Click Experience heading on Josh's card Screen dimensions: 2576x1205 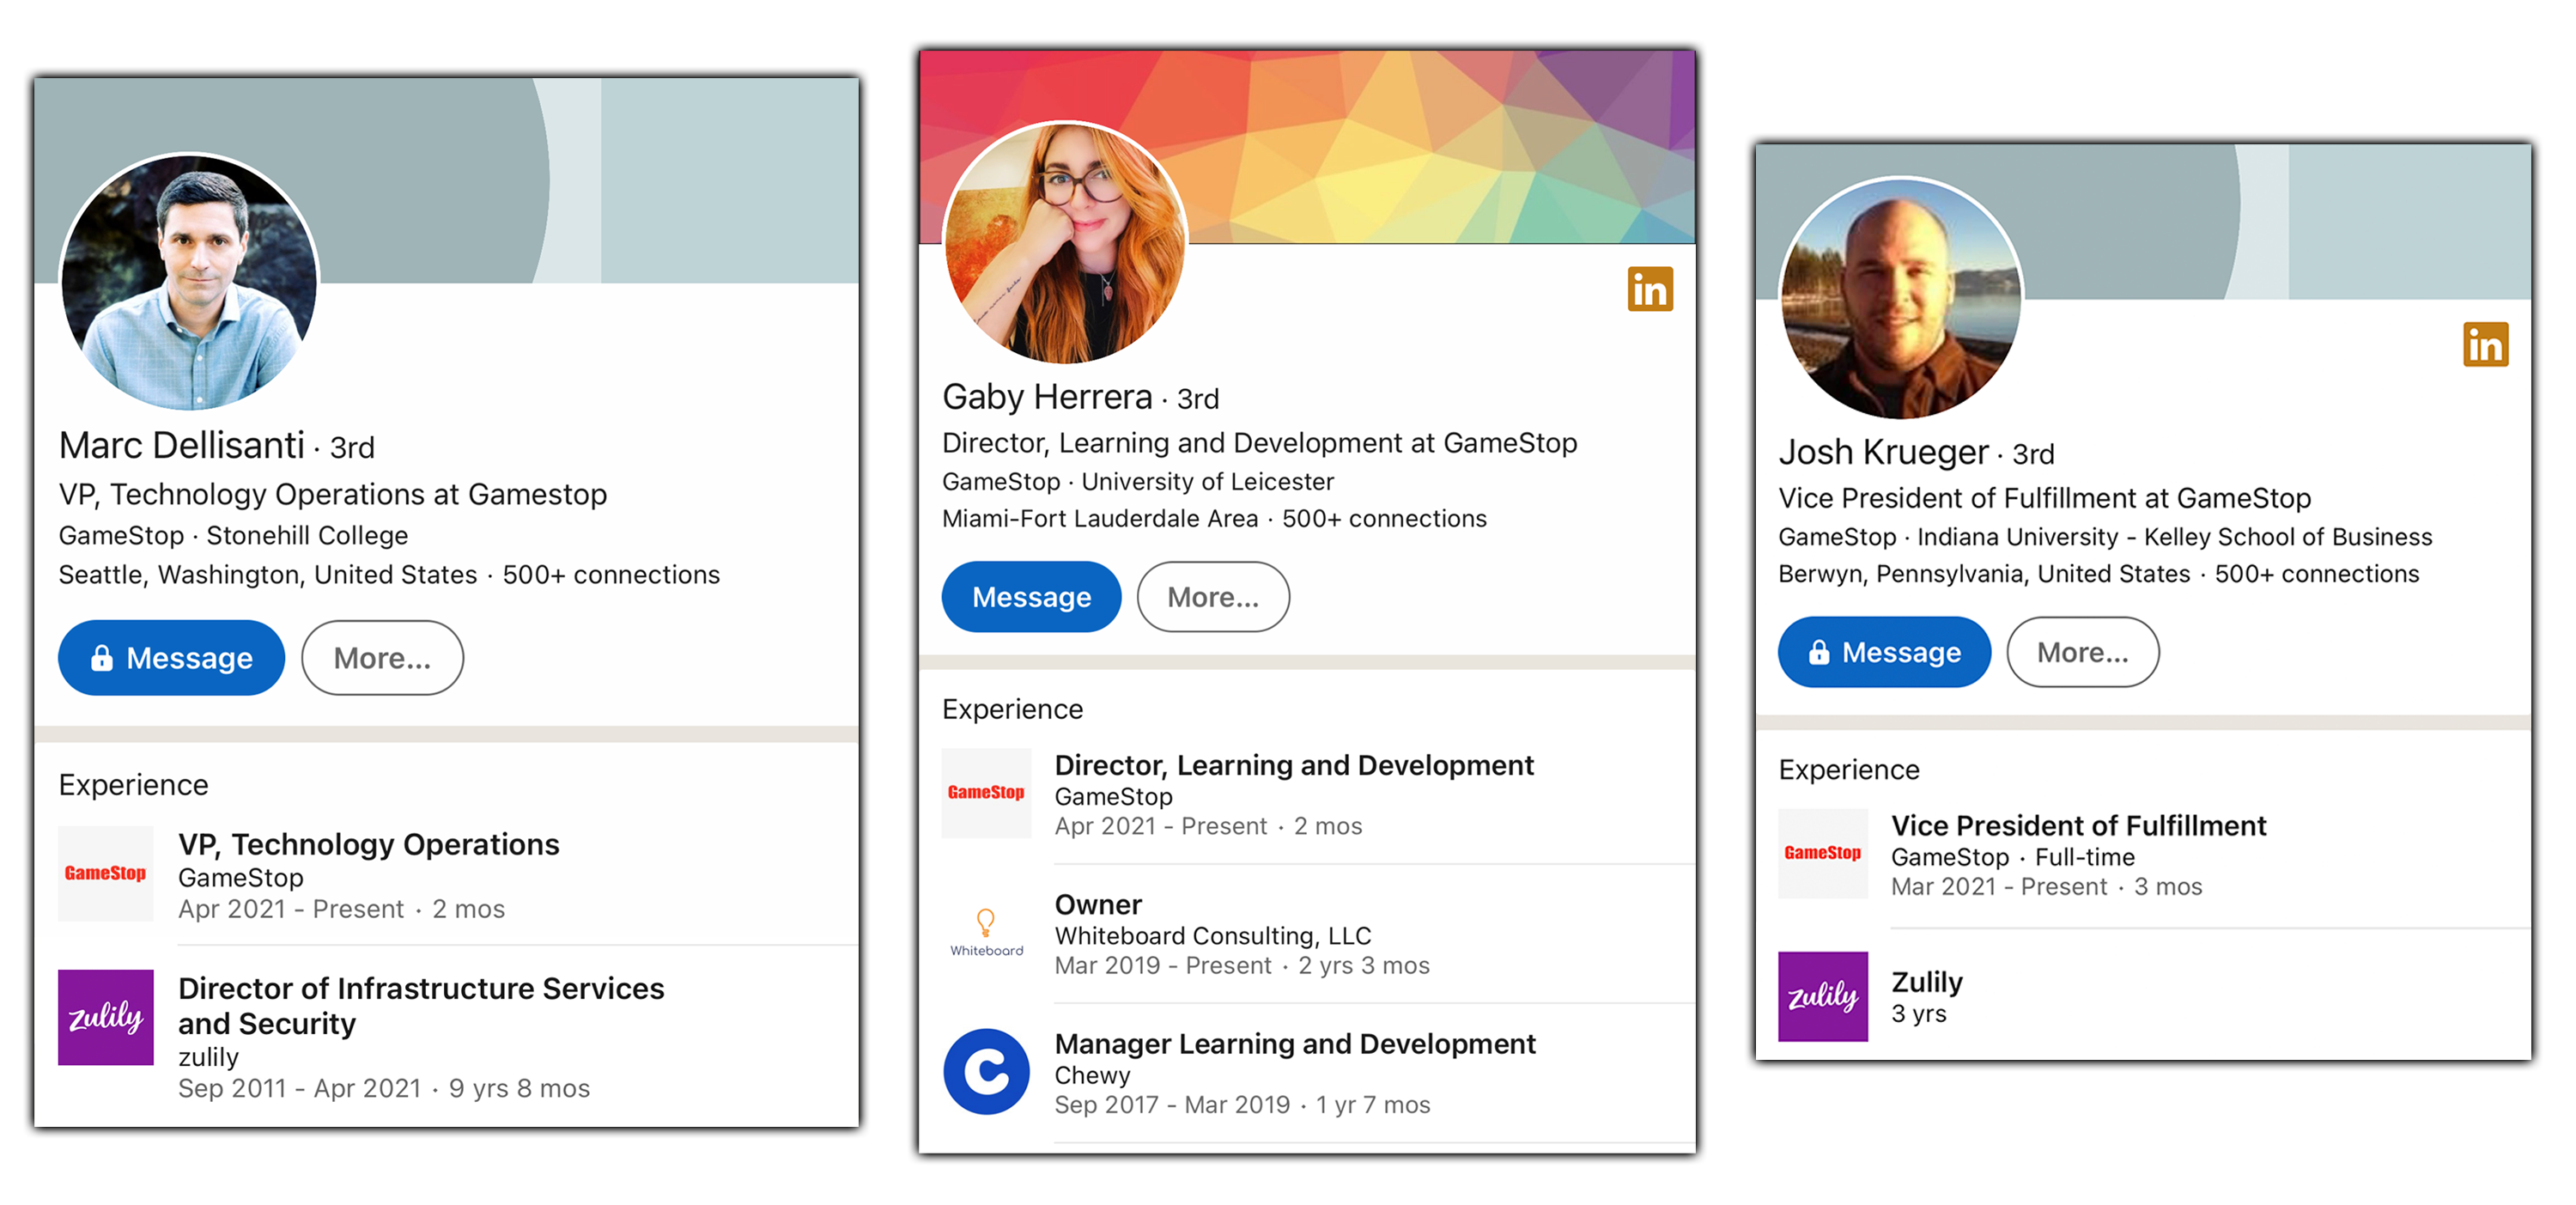tap(1849, 770)
